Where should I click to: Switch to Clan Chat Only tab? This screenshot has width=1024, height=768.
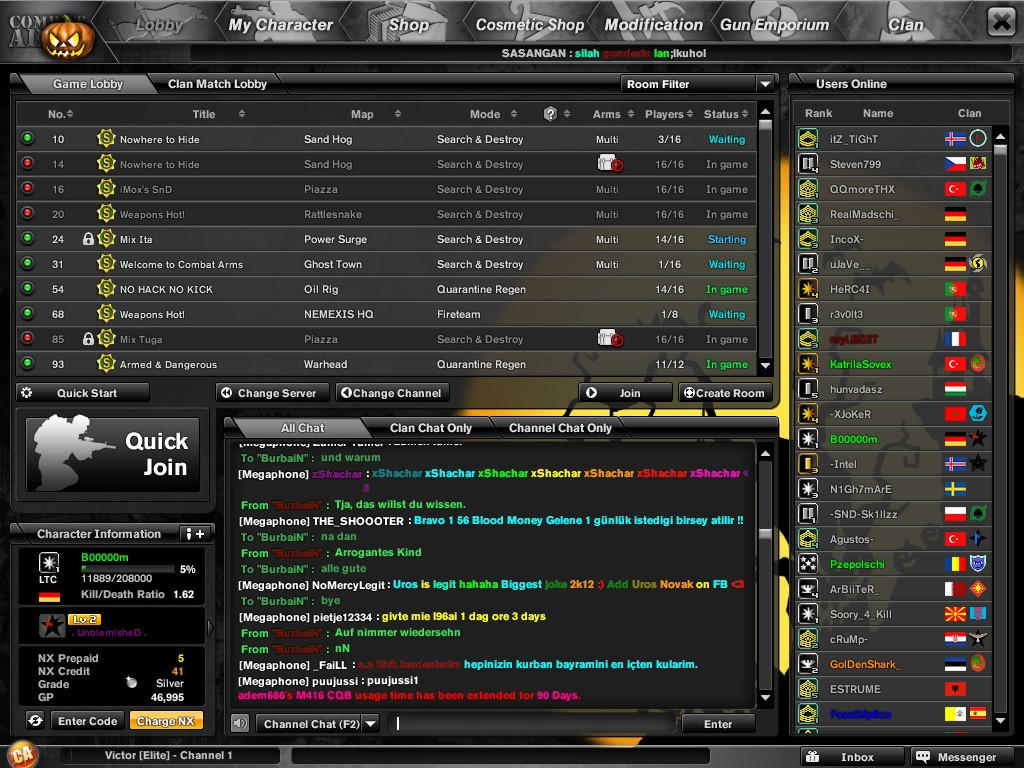click(430, 428)
